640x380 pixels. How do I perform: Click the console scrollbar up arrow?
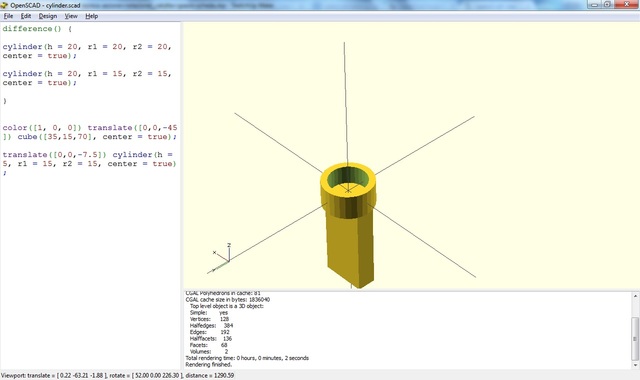click(x=635, y=296)
